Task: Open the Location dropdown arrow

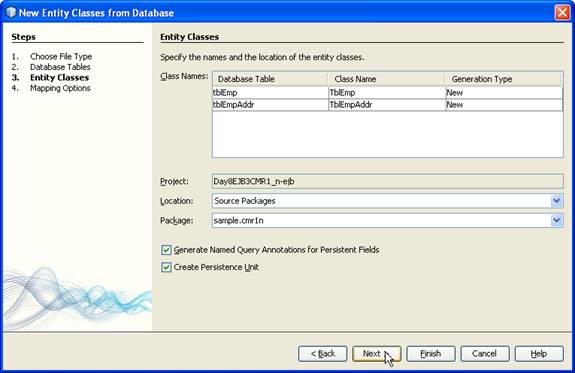Action: pos(556,201)
